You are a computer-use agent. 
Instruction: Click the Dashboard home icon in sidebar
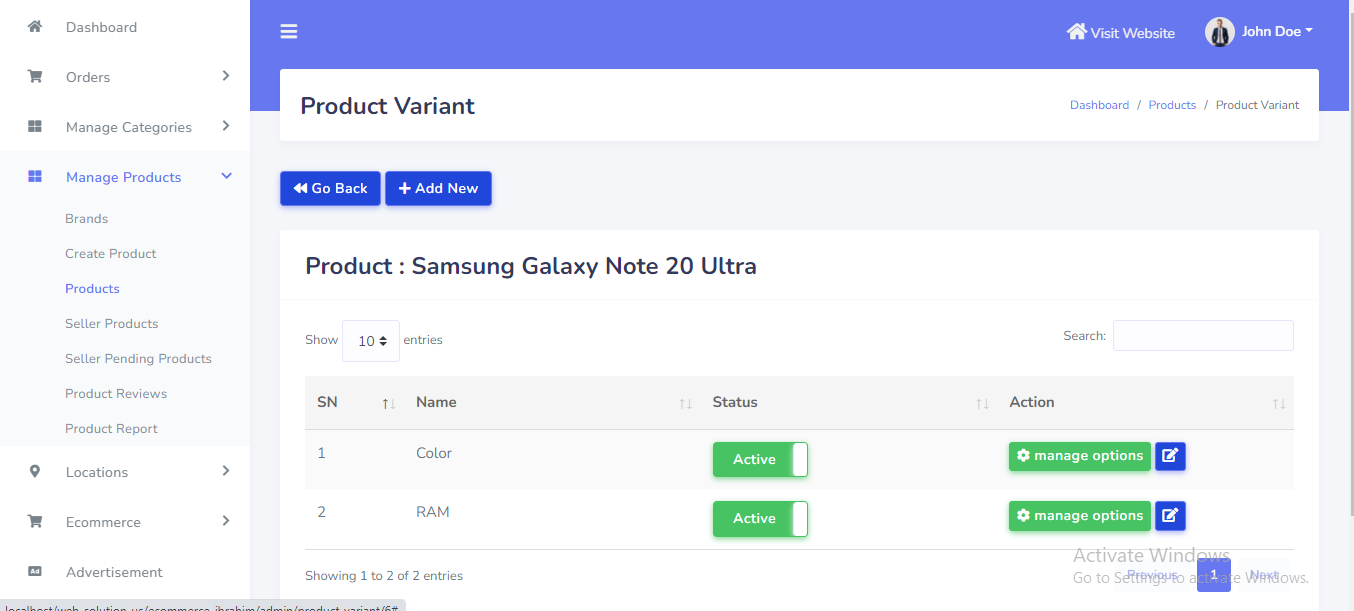(35, 27)
